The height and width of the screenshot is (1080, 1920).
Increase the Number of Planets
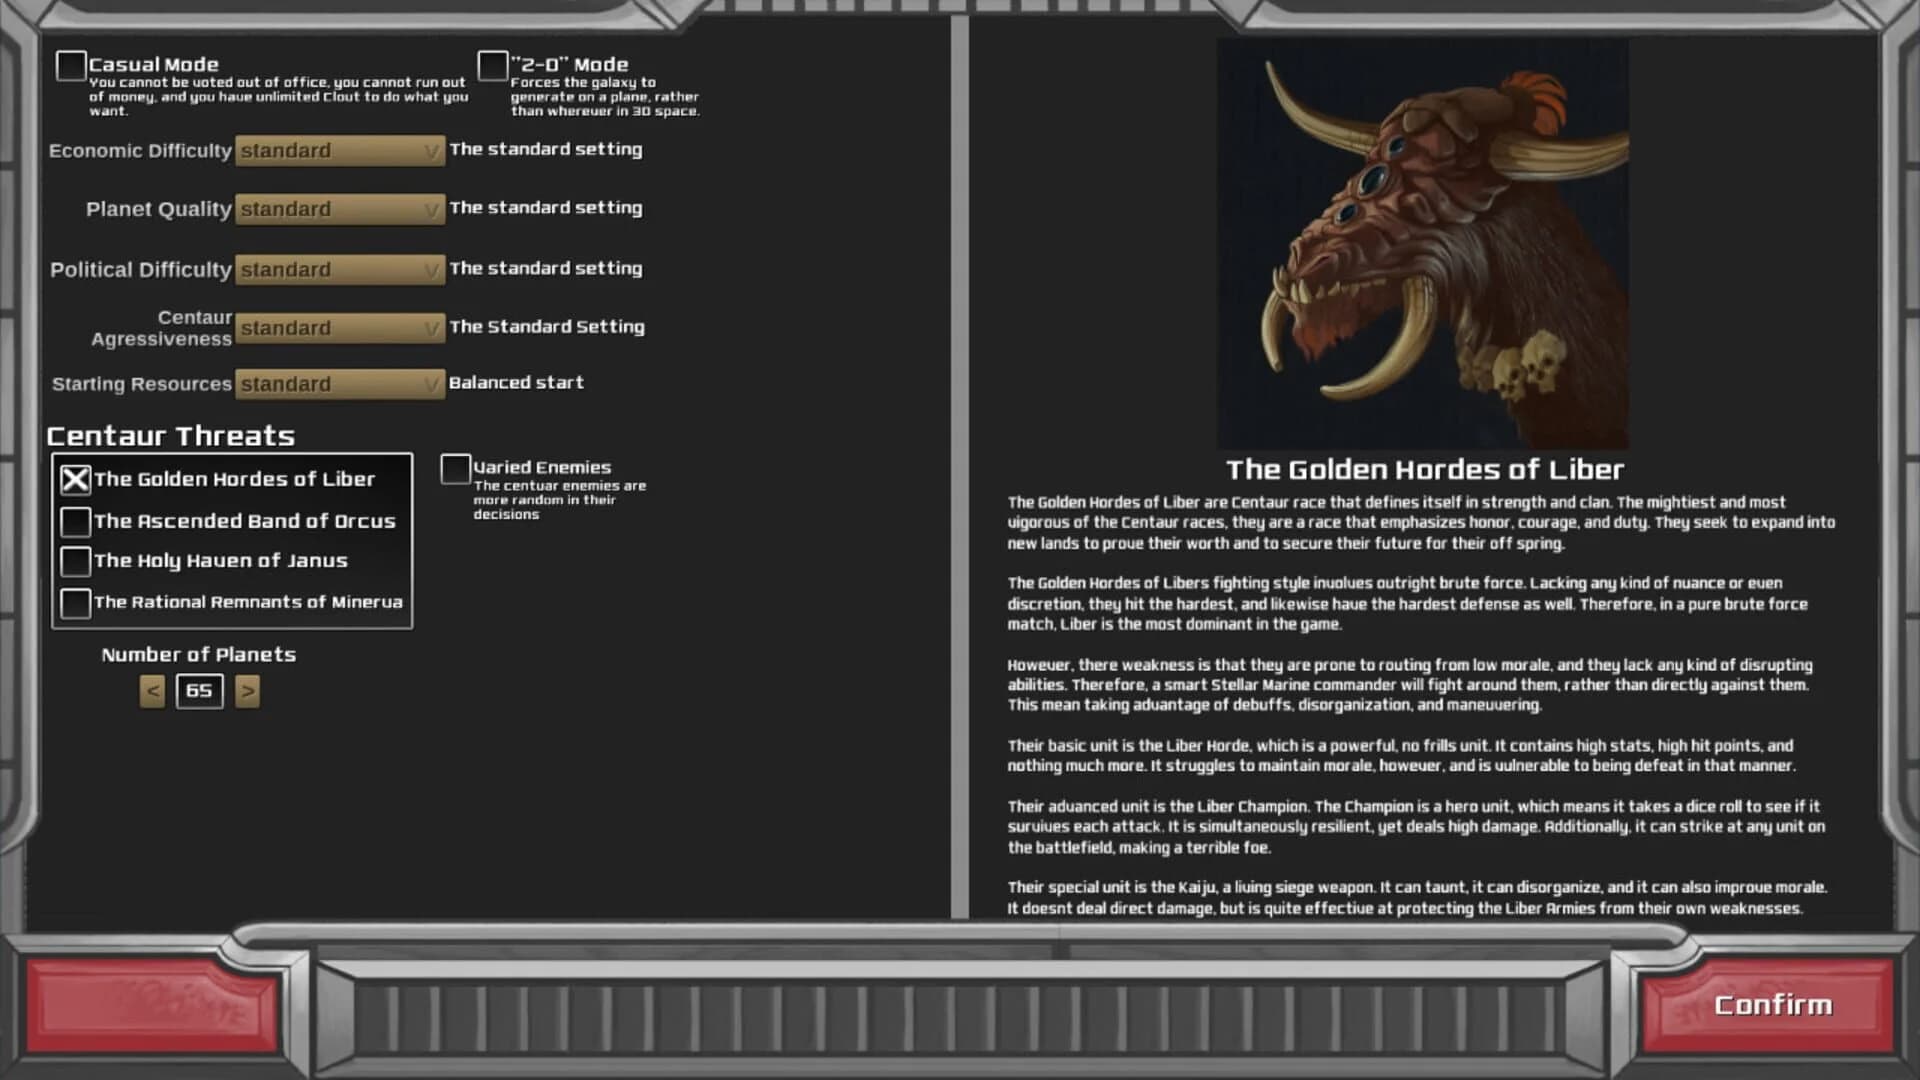(x=246, y=691)
